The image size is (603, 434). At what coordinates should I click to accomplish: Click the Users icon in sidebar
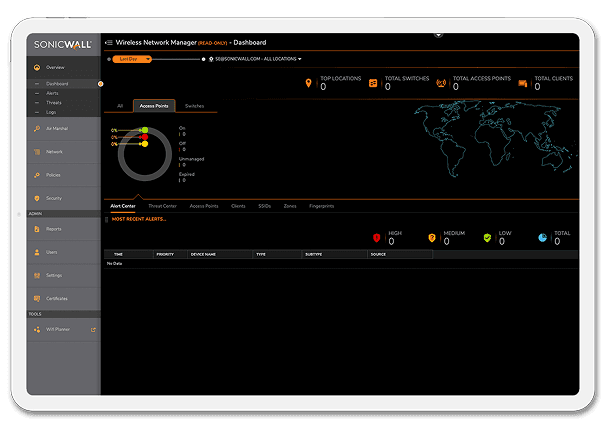point(38,252)
